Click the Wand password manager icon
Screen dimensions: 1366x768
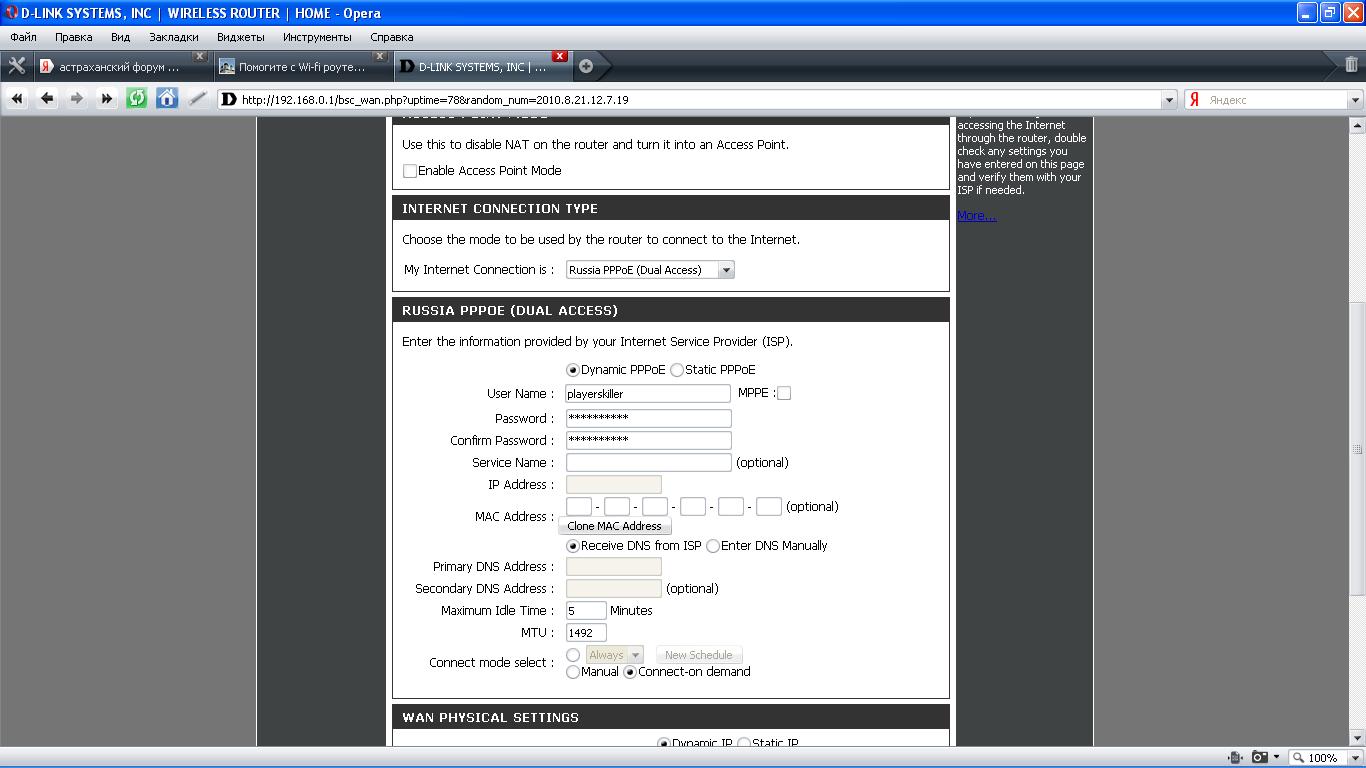[198, 98]
